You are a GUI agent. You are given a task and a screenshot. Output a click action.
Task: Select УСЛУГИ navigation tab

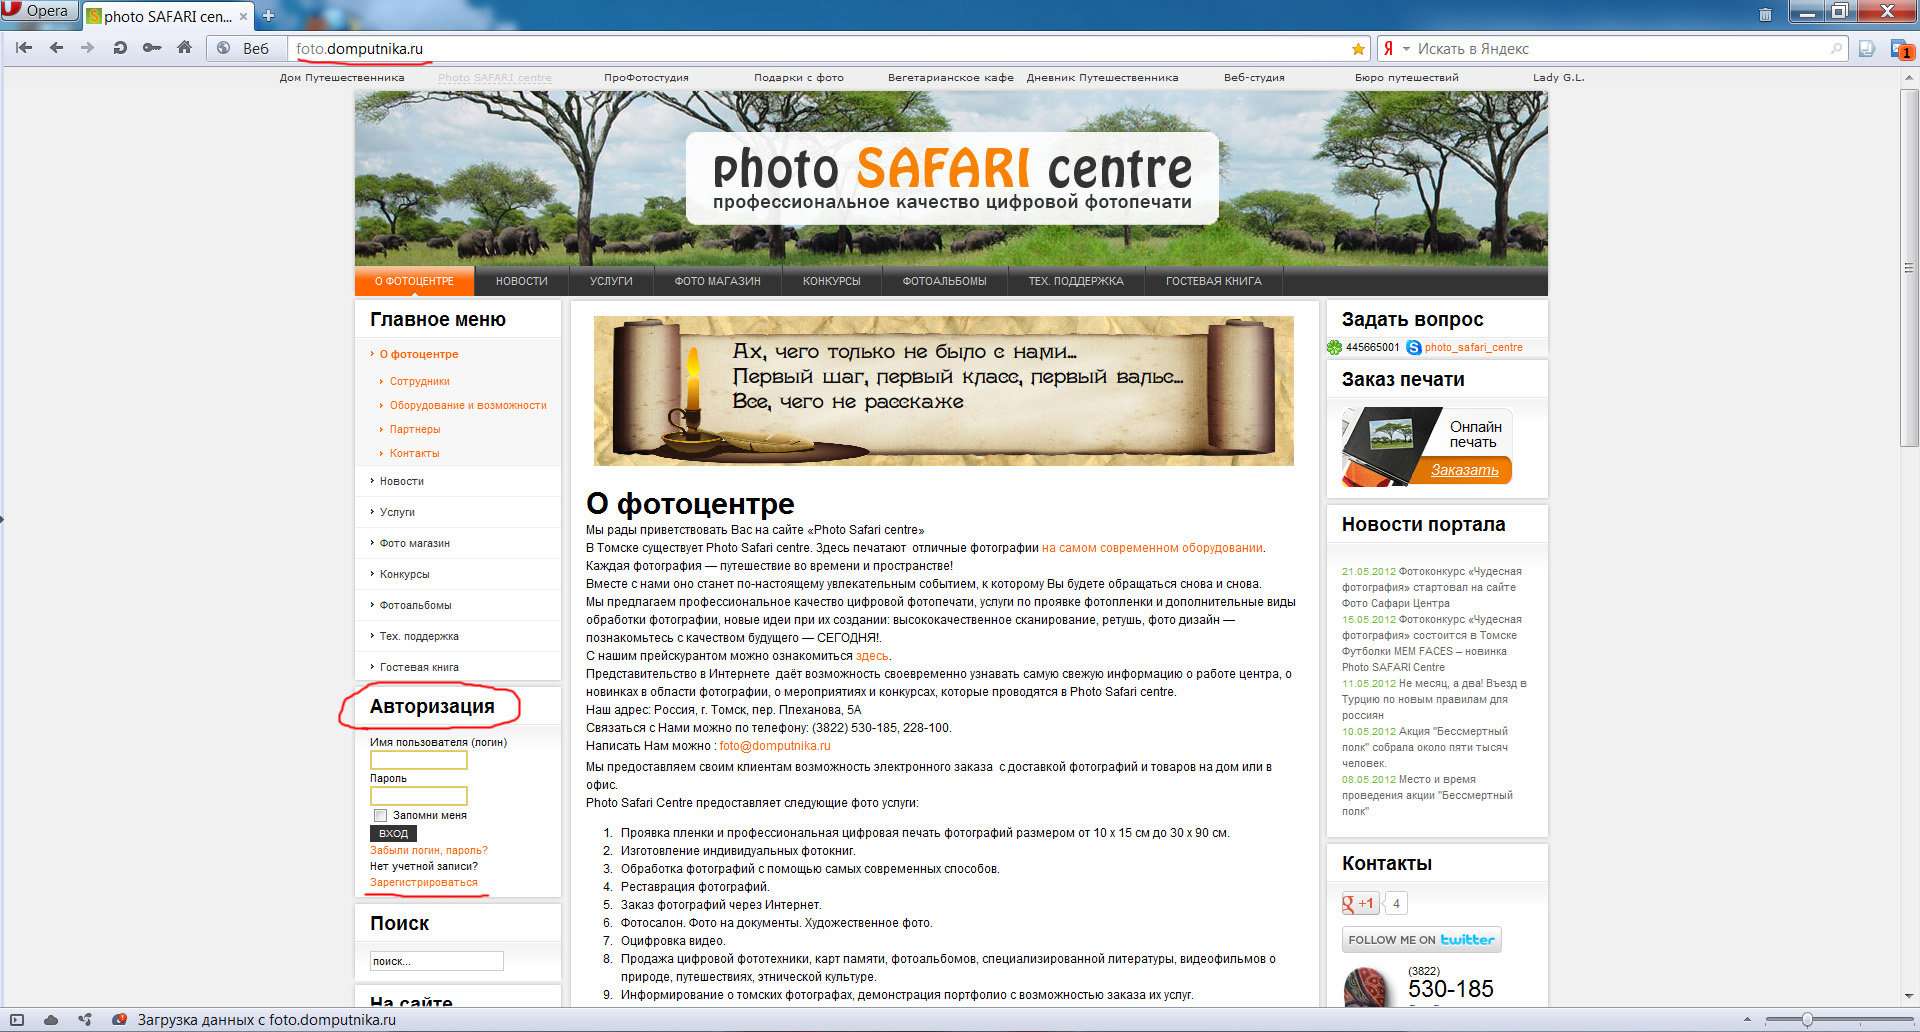point(611,281)
